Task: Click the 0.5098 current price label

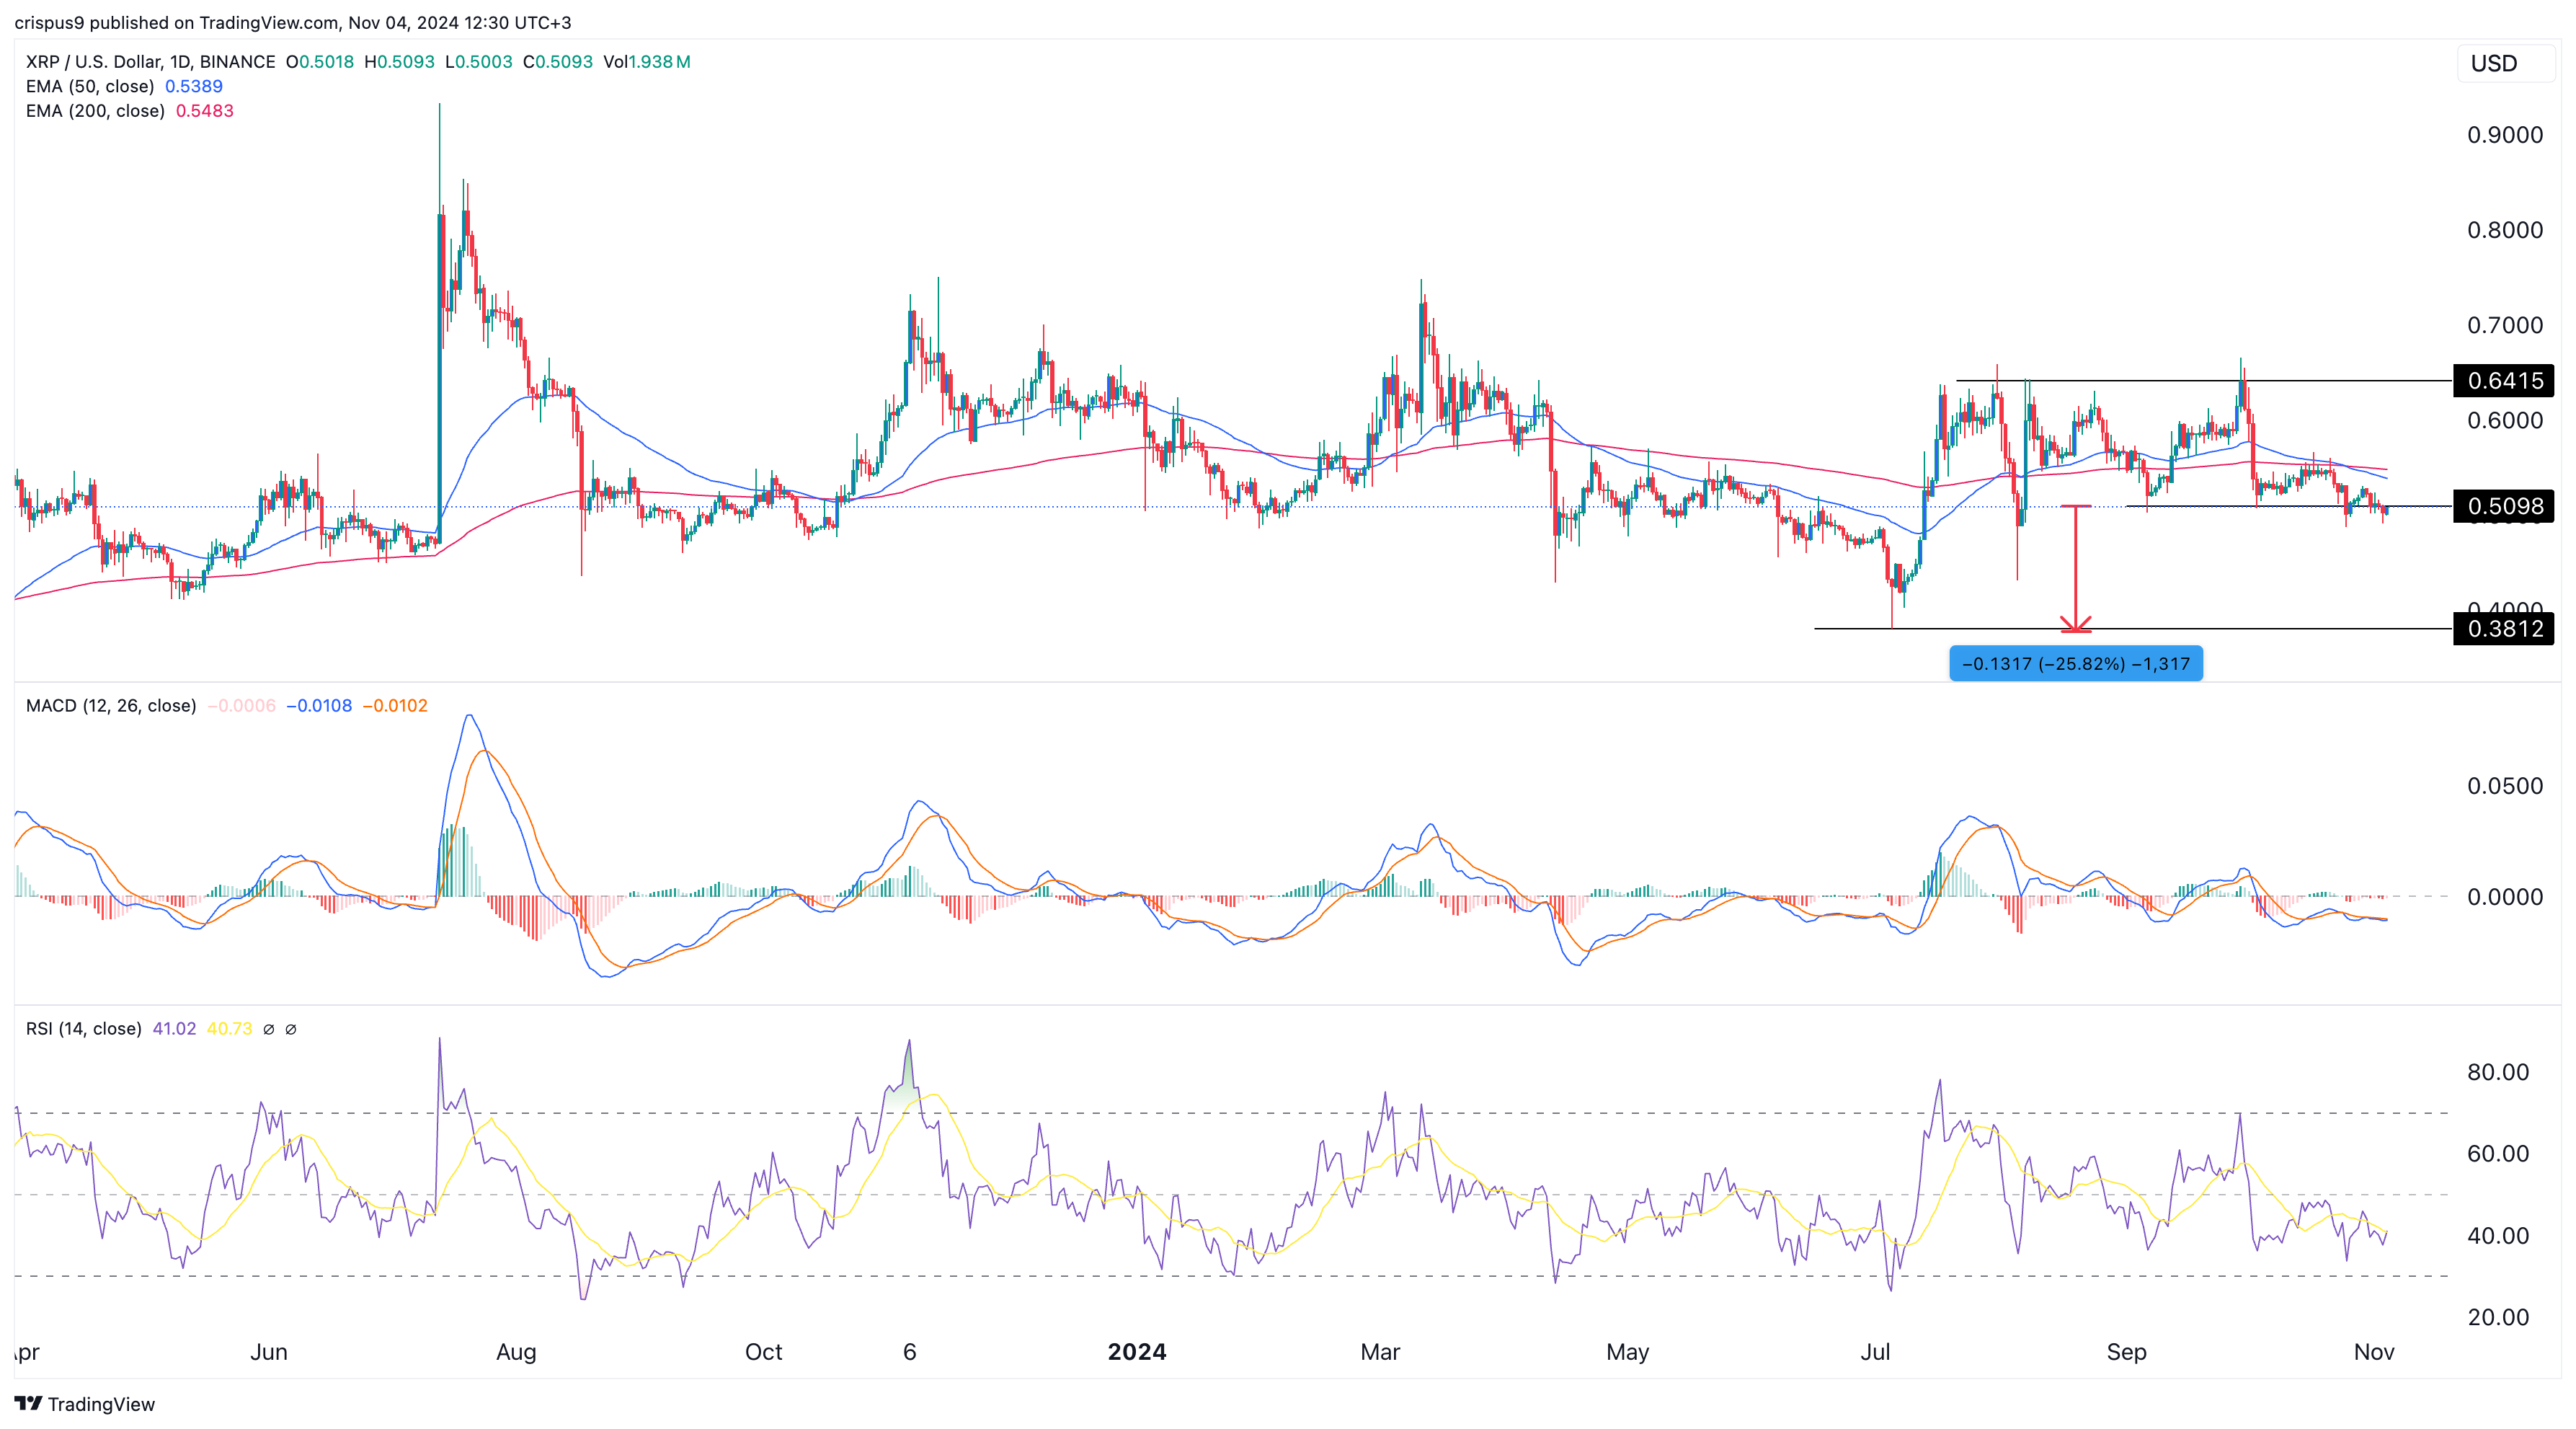Action: click(x=2504, y=506)
